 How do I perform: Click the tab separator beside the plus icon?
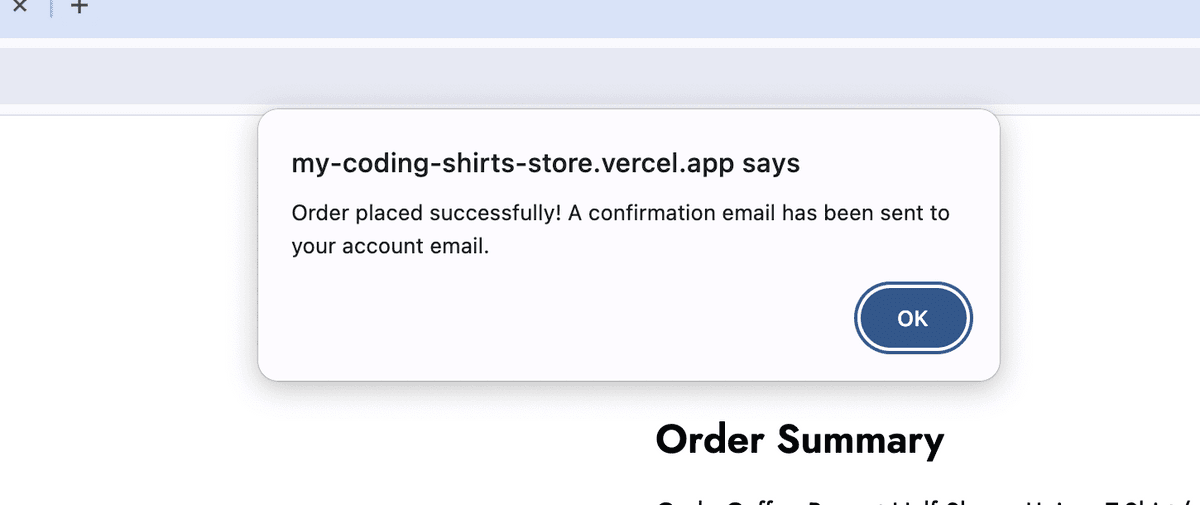[50, 6]
